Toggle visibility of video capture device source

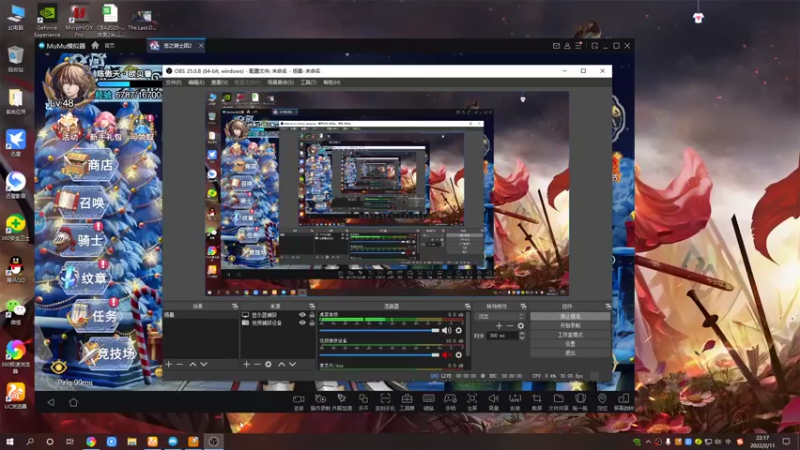click(x=302, y=323)
